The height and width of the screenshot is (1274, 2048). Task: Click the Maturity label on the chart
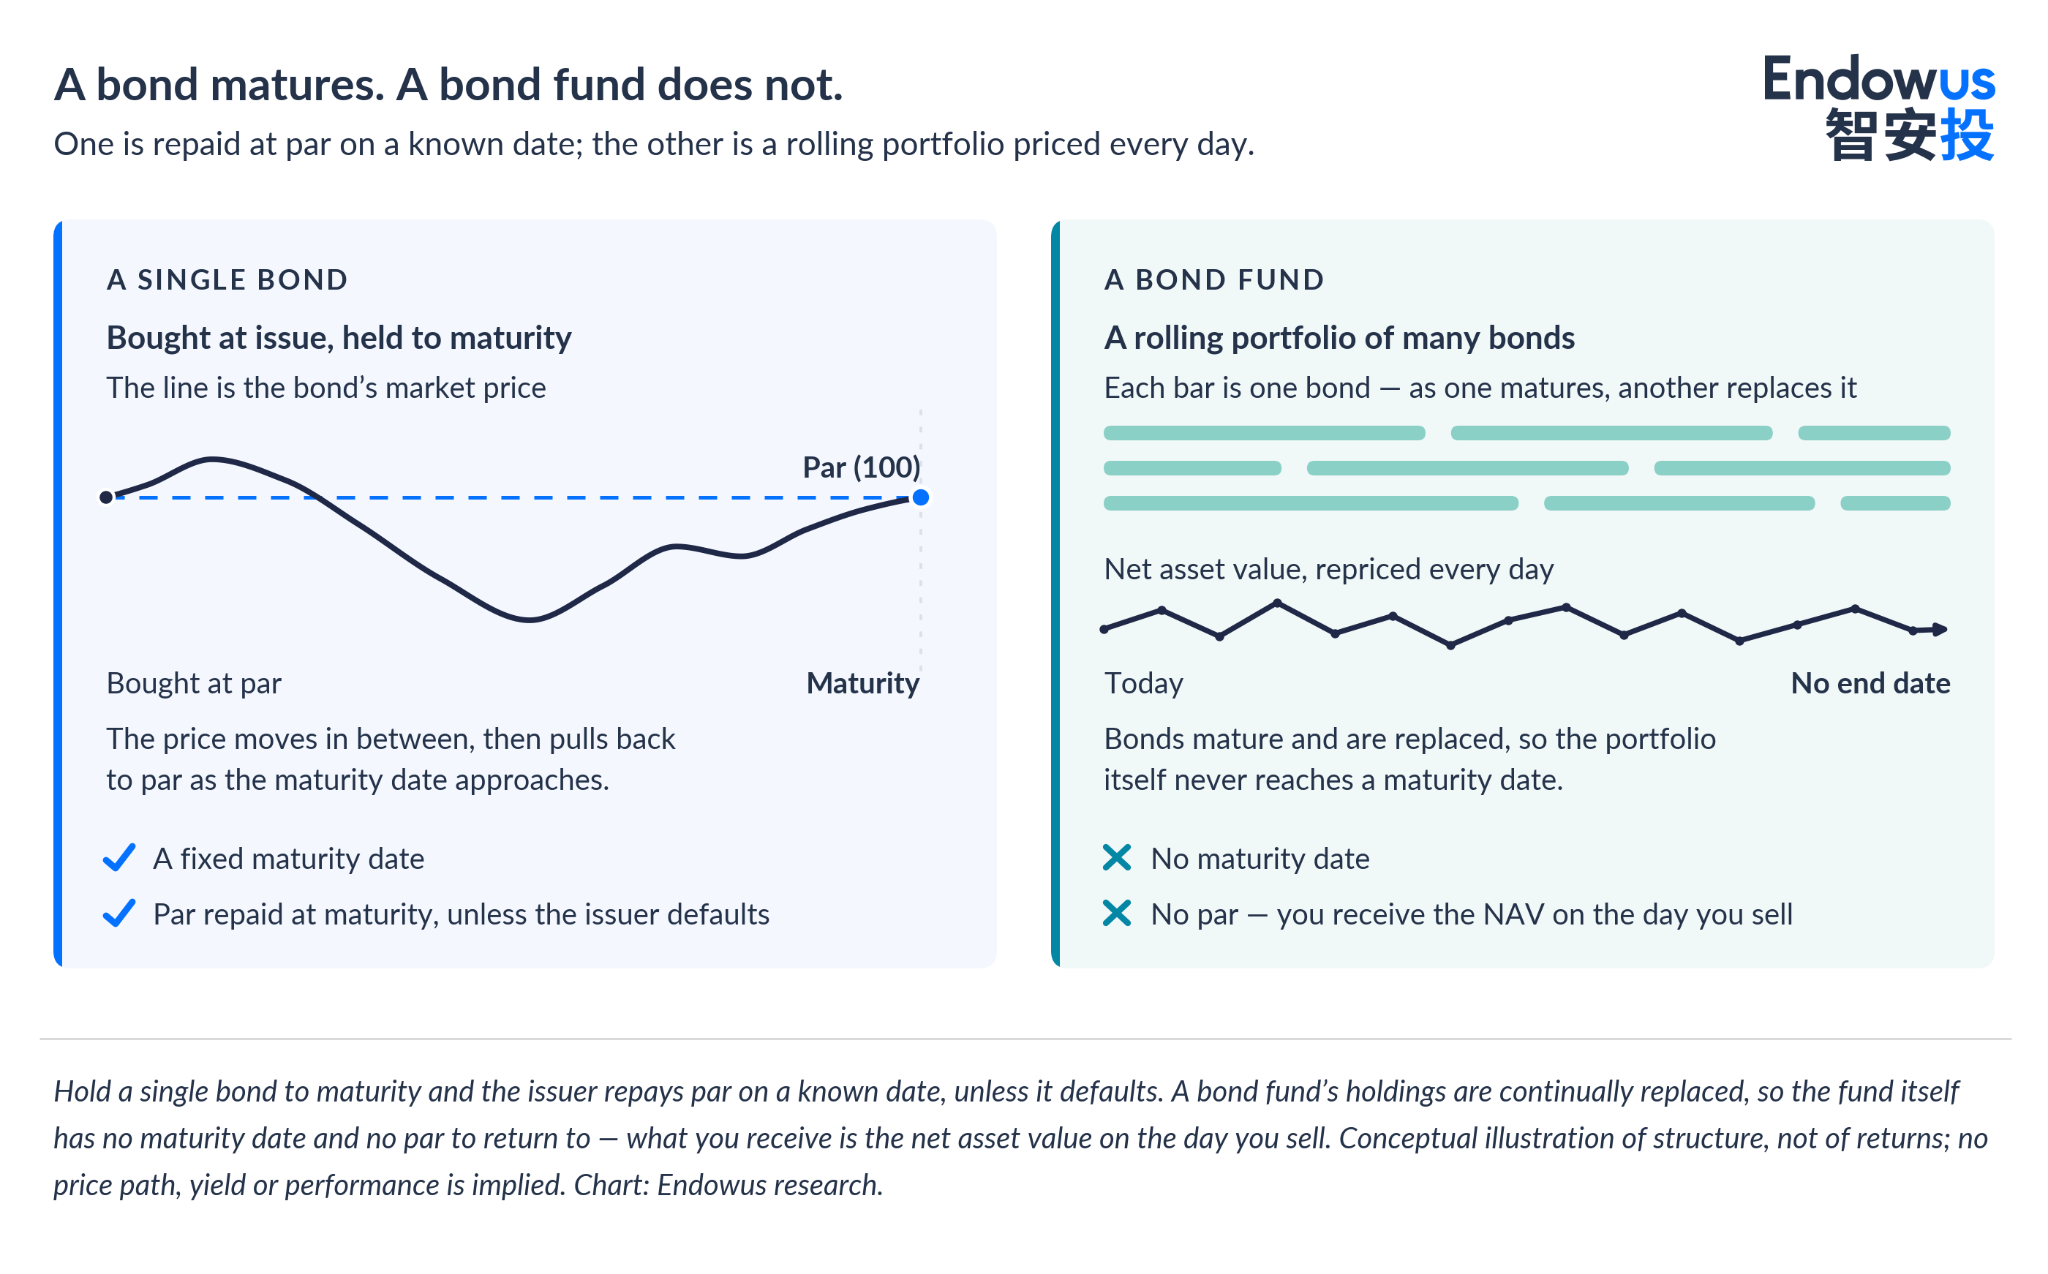point(863,683)
